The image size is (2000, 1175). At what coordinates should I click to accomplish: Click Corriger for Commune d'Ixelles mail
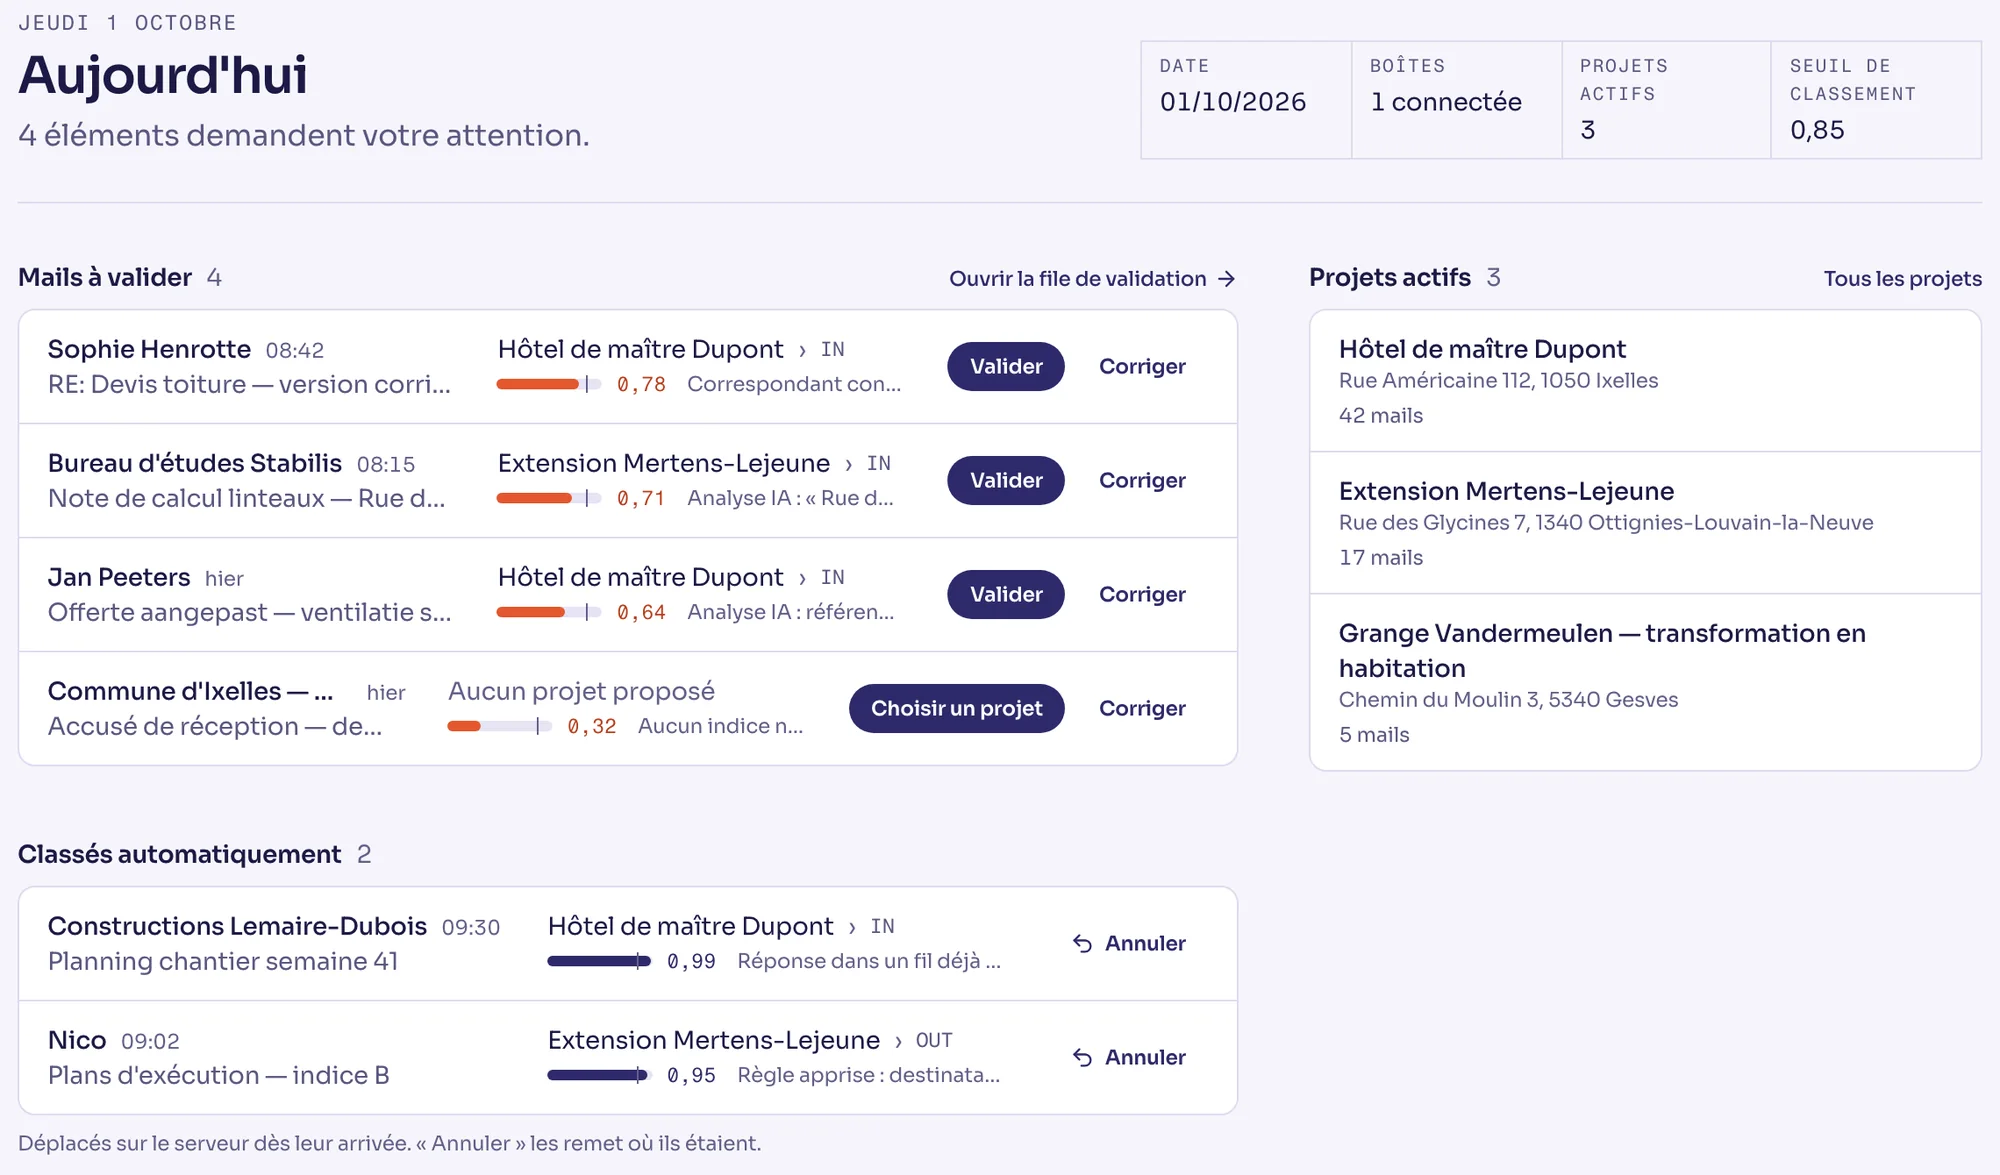[x=1142, y=708]
